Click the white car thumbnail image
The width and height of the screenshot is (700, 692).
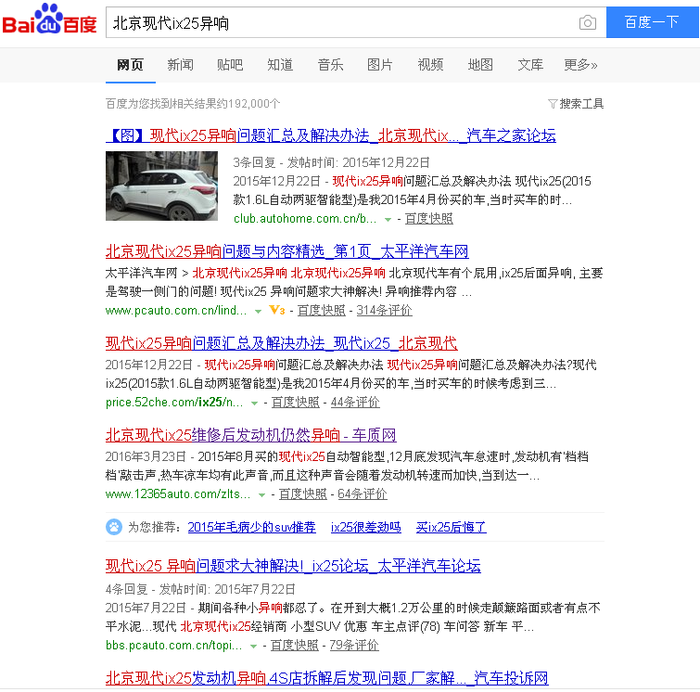[161, 186]
